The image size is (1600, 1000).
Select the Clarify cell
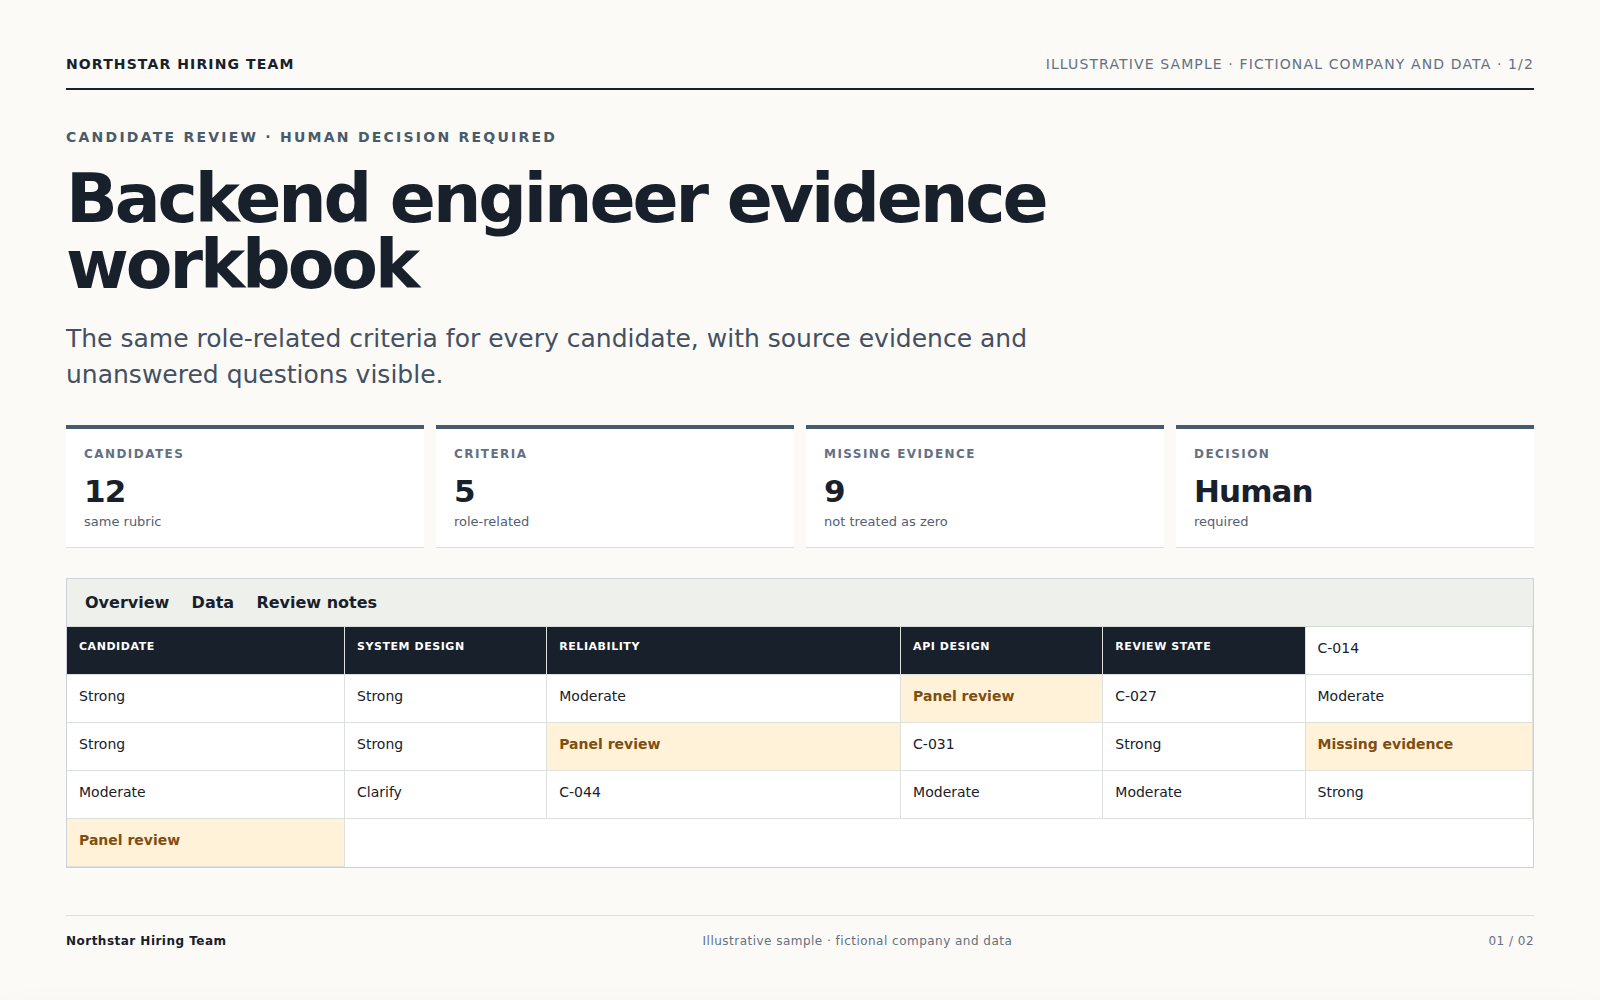click(x=445, y=794)
